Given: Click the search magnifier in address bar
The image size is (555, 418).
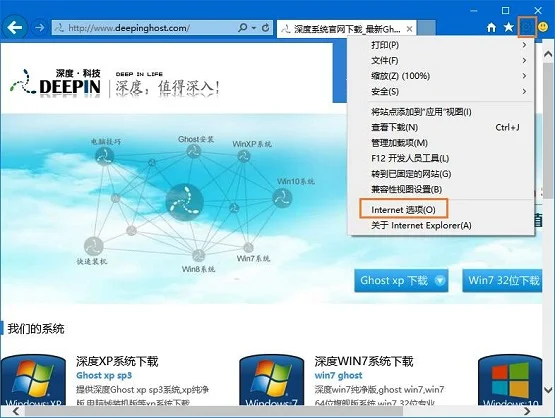Looking at the screenshot, I should [x=243, y=28].
